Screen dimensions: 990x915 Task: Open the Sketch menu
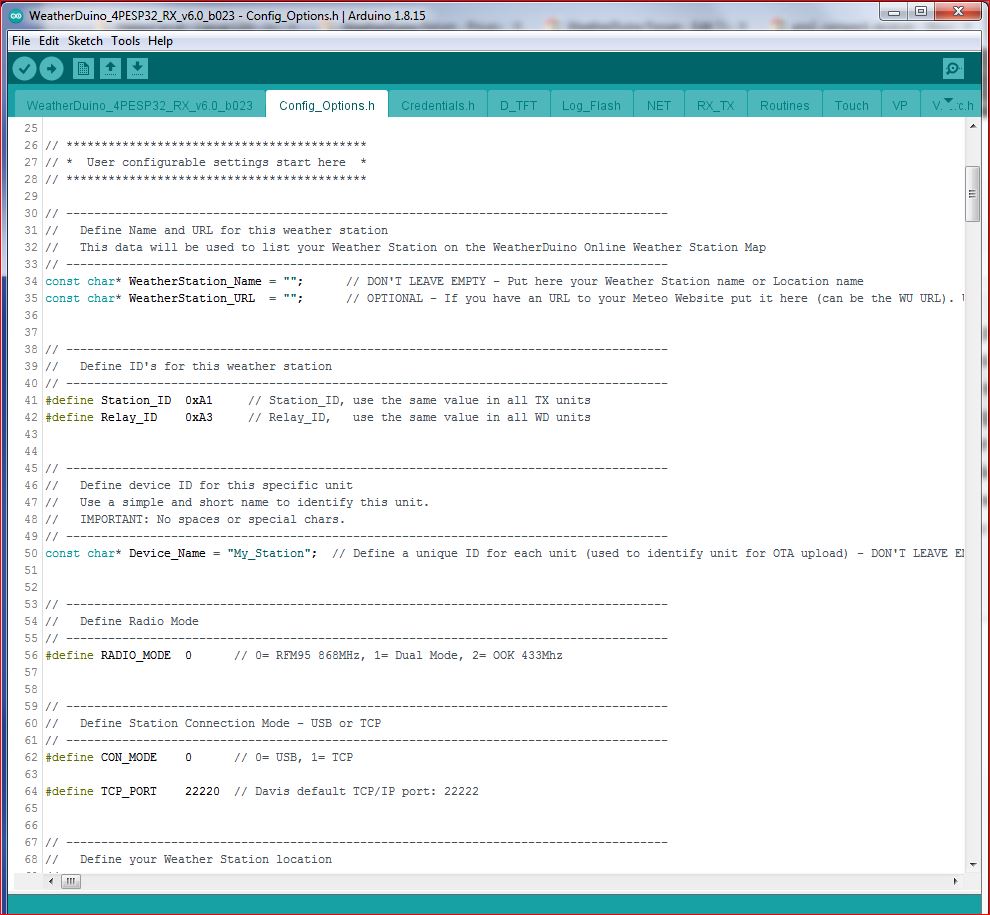85,41
